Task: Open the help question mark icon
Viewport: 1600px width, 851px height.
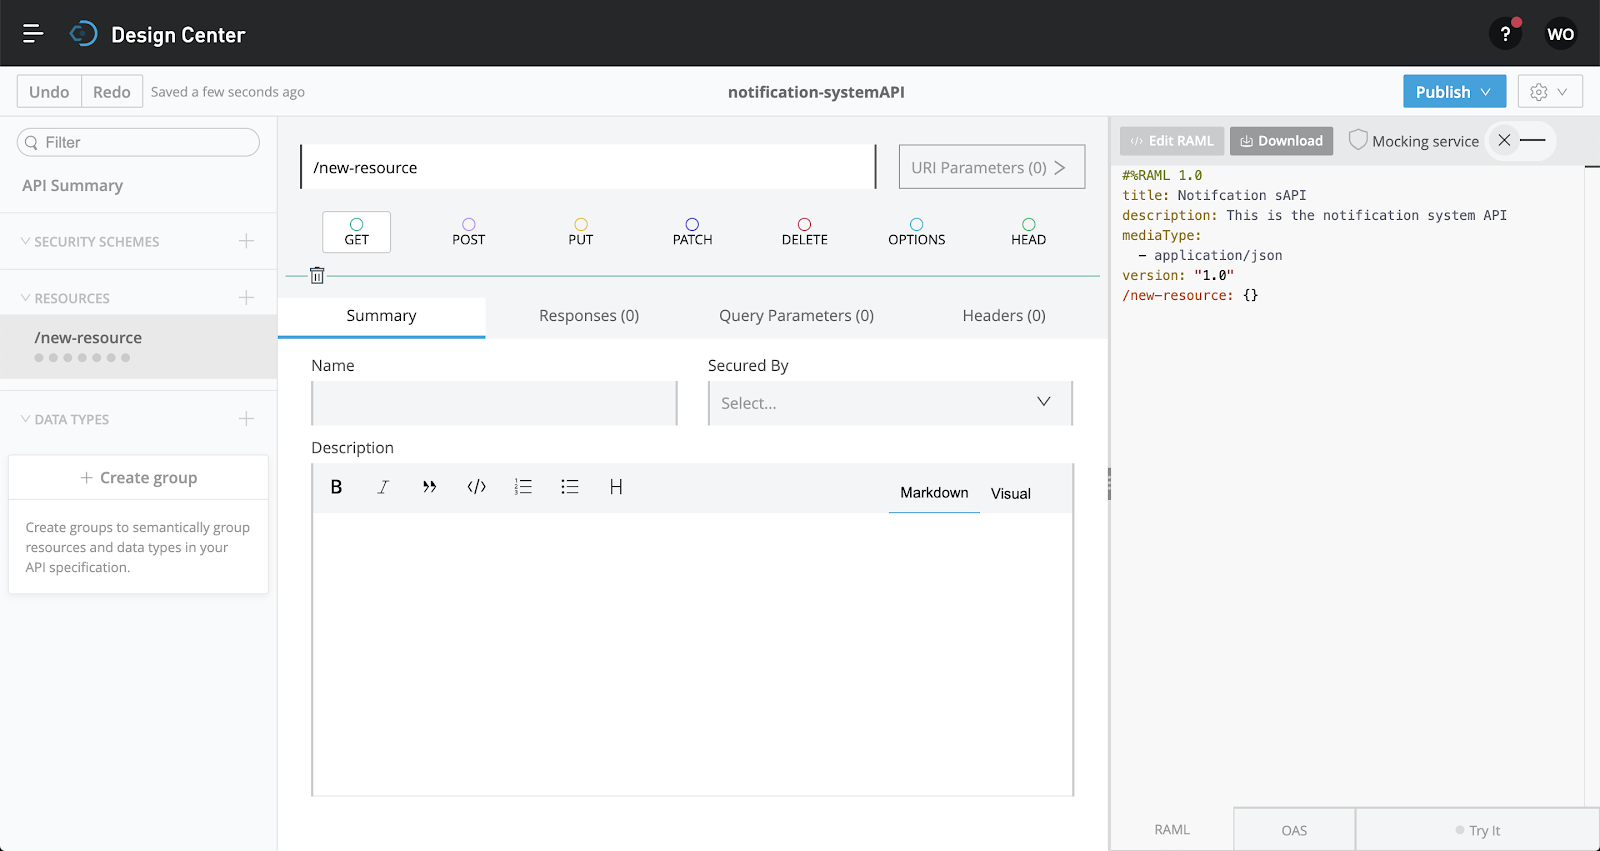Action: (1505, 34)
